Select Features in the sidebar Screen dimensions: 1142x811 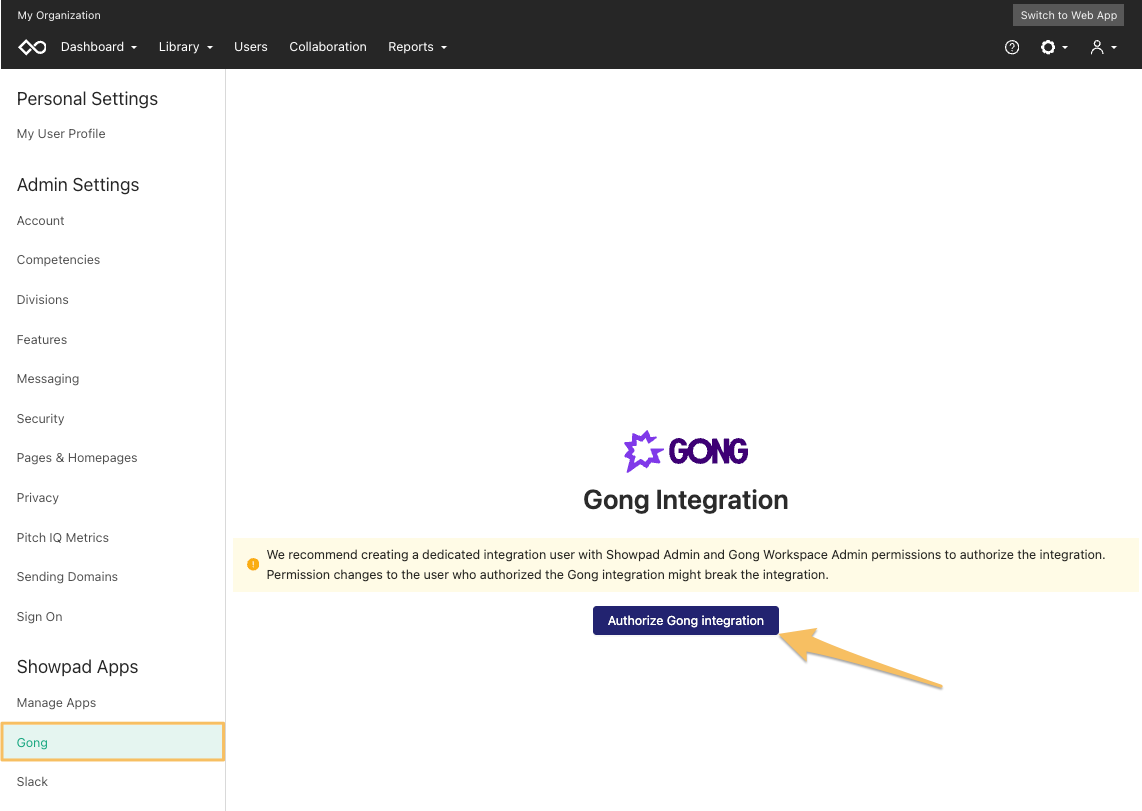click(42, 339)
